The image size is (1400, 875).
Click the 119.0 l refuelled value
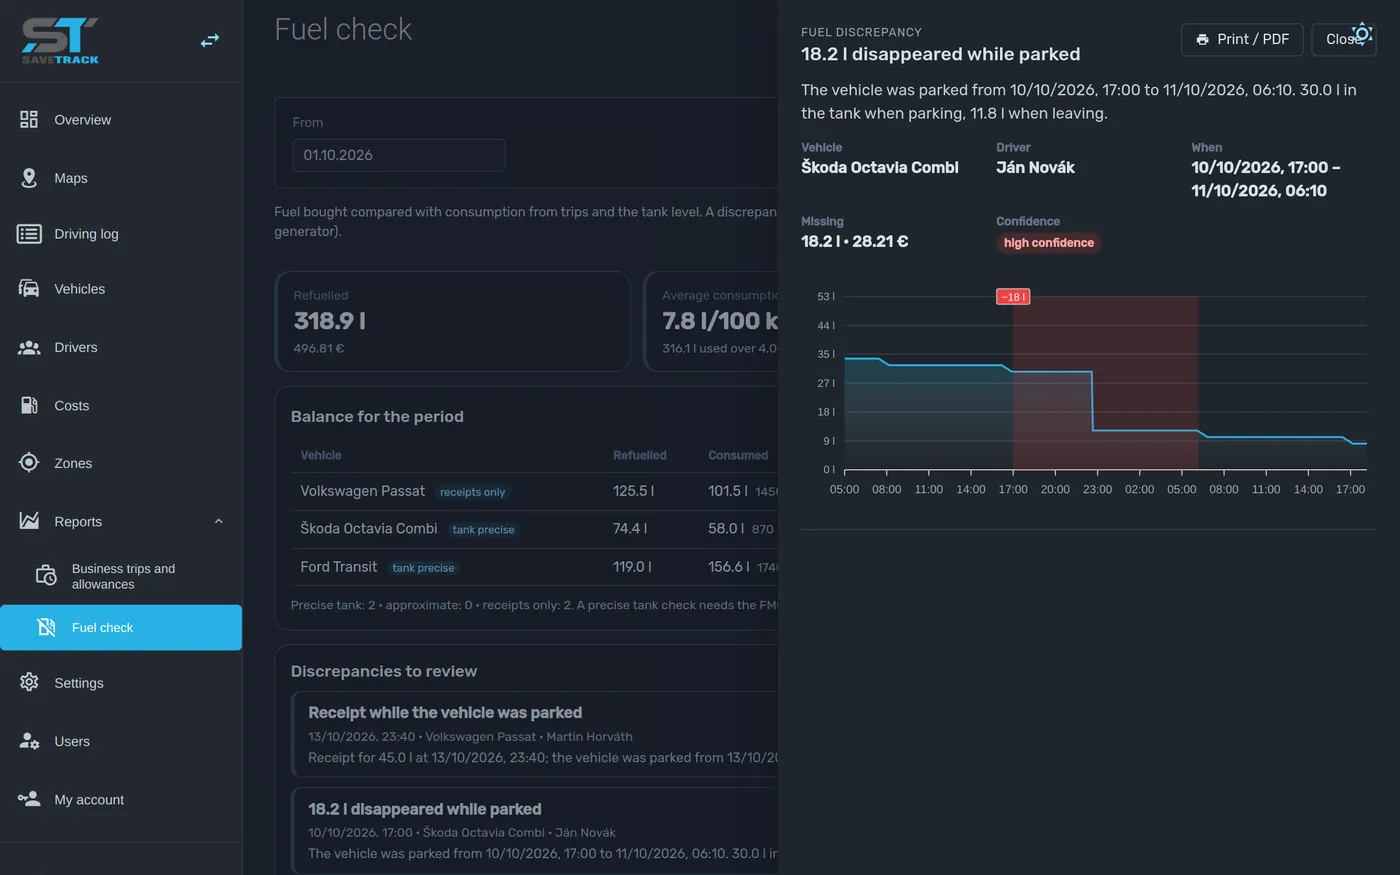click(632, 567)
